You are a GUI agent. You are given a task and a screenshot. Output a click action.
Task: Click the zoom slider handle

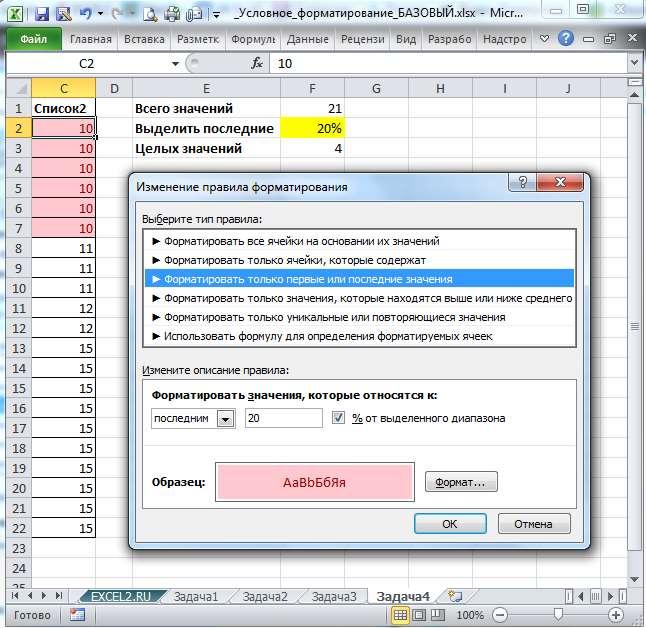click(x=558, y=614)
